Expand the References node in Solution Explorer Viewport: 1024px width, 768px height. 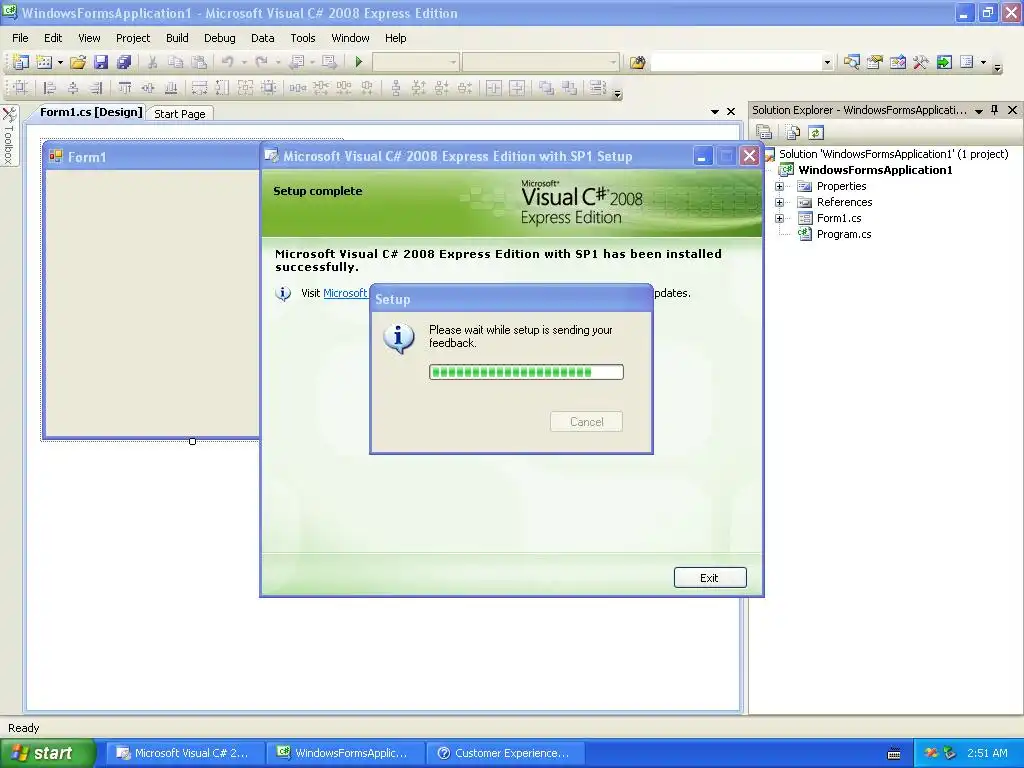(x=779, y=202)
